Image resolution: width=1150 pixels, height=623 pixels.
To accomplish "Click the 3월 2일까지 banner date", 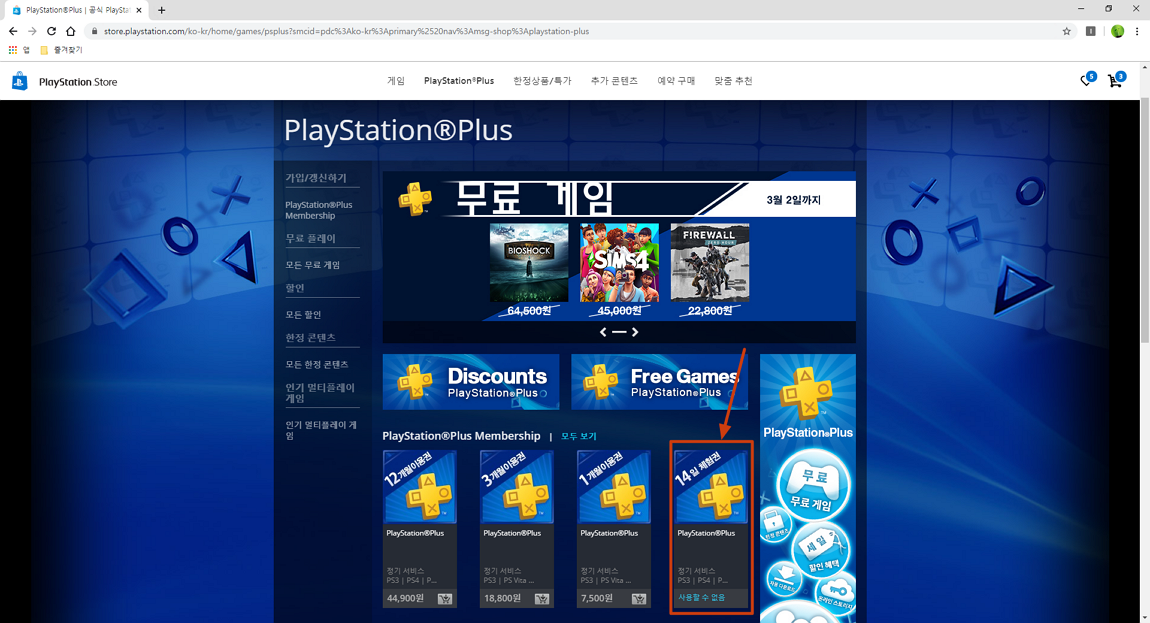I will click(x=794, y=200).
